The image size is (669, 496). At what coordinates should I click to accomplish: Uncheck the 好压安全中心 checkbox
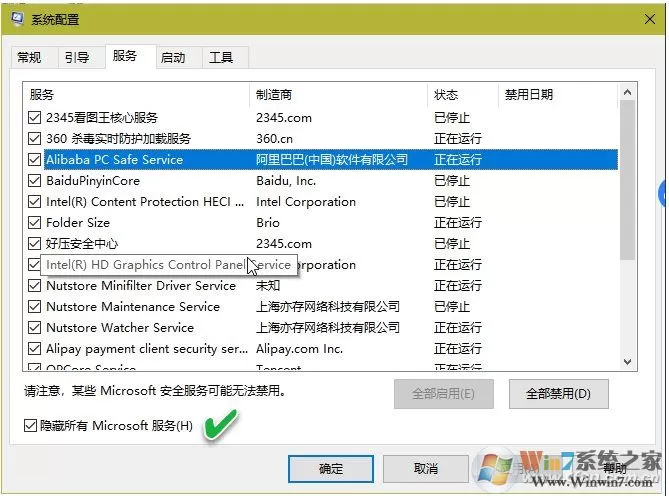pos(34,244)
